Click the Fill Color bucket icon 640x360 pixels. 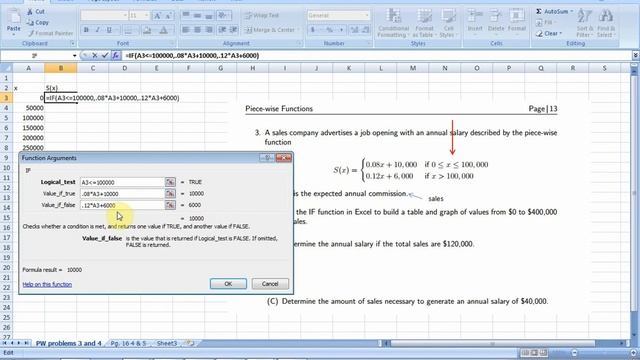click(x=147, y=30)
